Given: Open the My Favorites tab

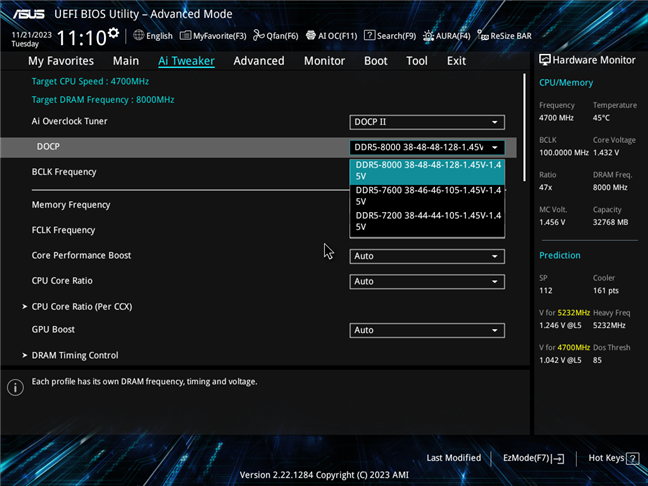Looking at the screenshot, I should tap(61, 61).
